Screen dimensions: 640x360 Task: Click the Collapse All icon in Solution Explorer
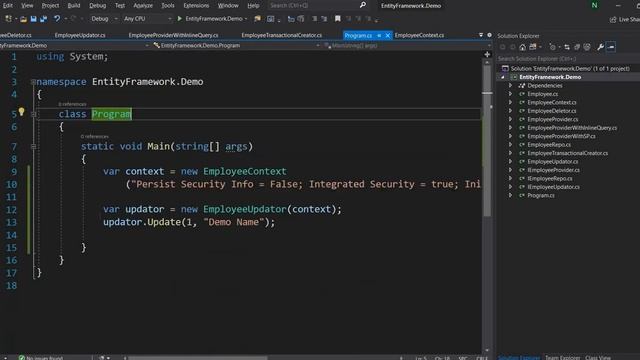pos(577,47)
